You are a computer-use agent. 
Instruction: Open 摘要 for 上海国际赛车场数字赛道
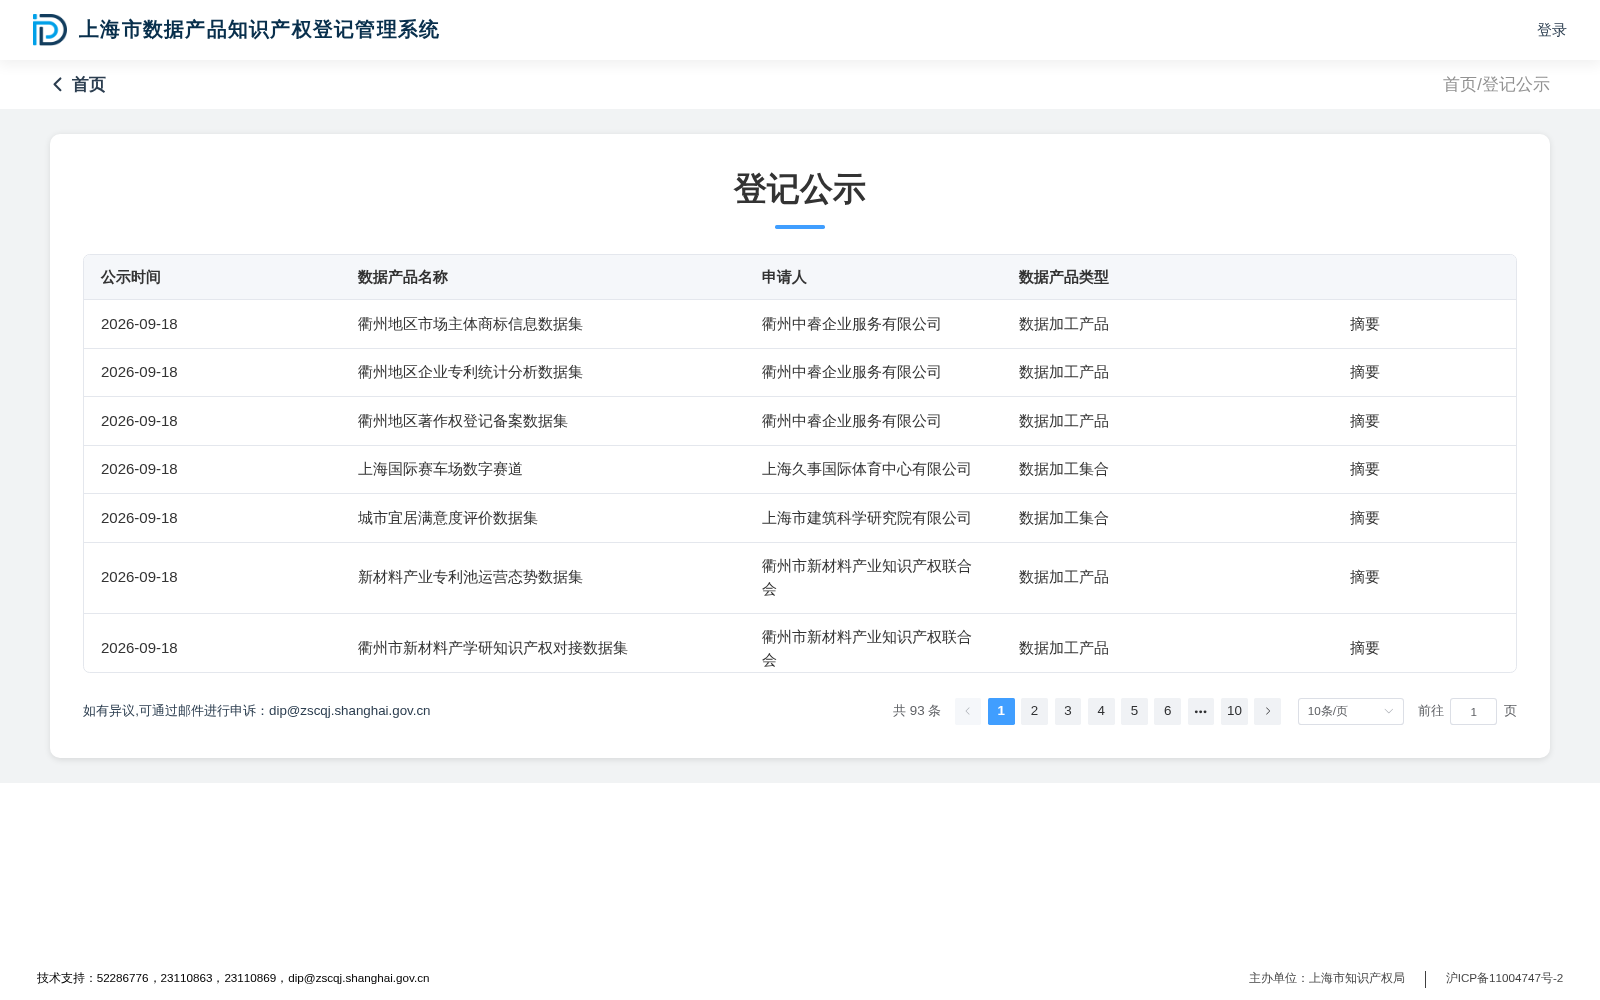pos(1365,469)
